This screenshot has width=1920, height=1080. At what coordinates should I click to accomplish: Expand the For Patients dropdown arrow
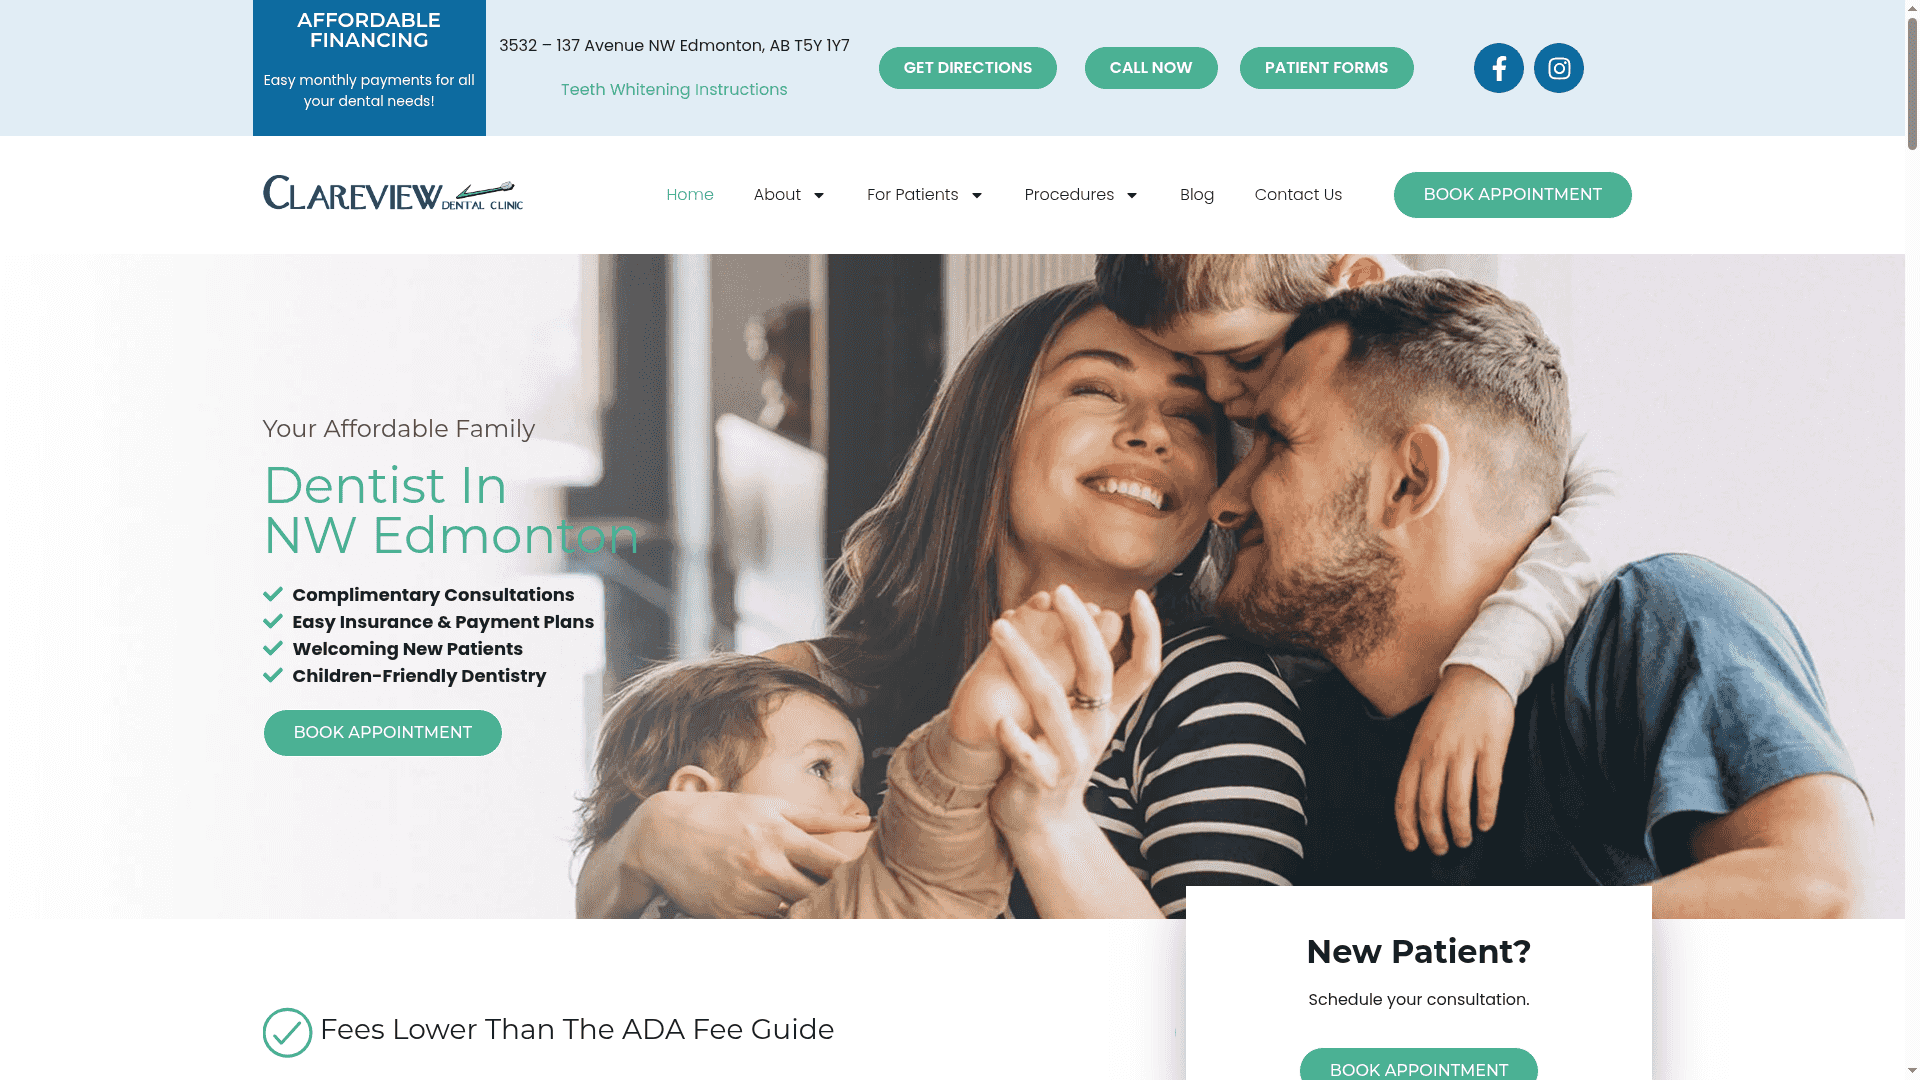[x=977, y=195]
